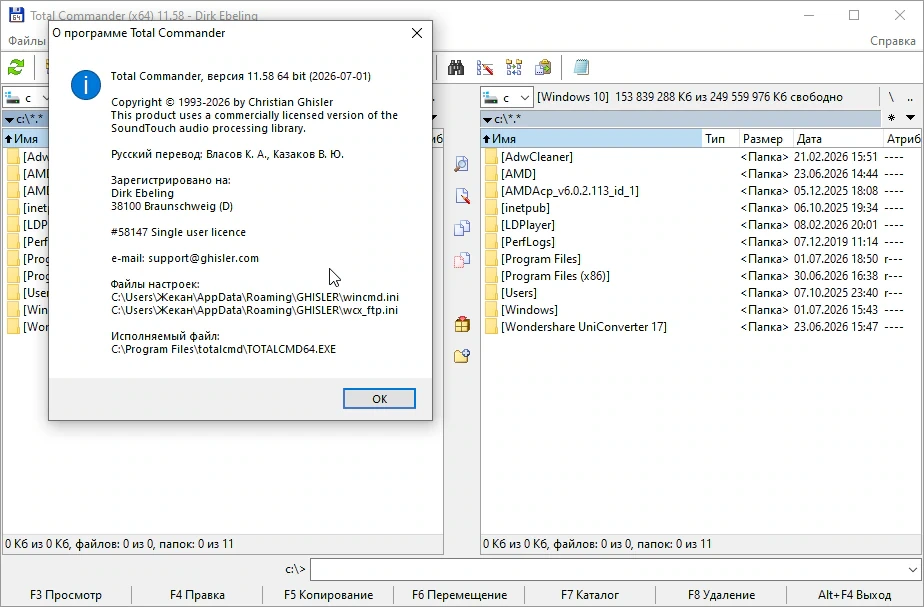Click the view file magnifier icon

[462, 164]
